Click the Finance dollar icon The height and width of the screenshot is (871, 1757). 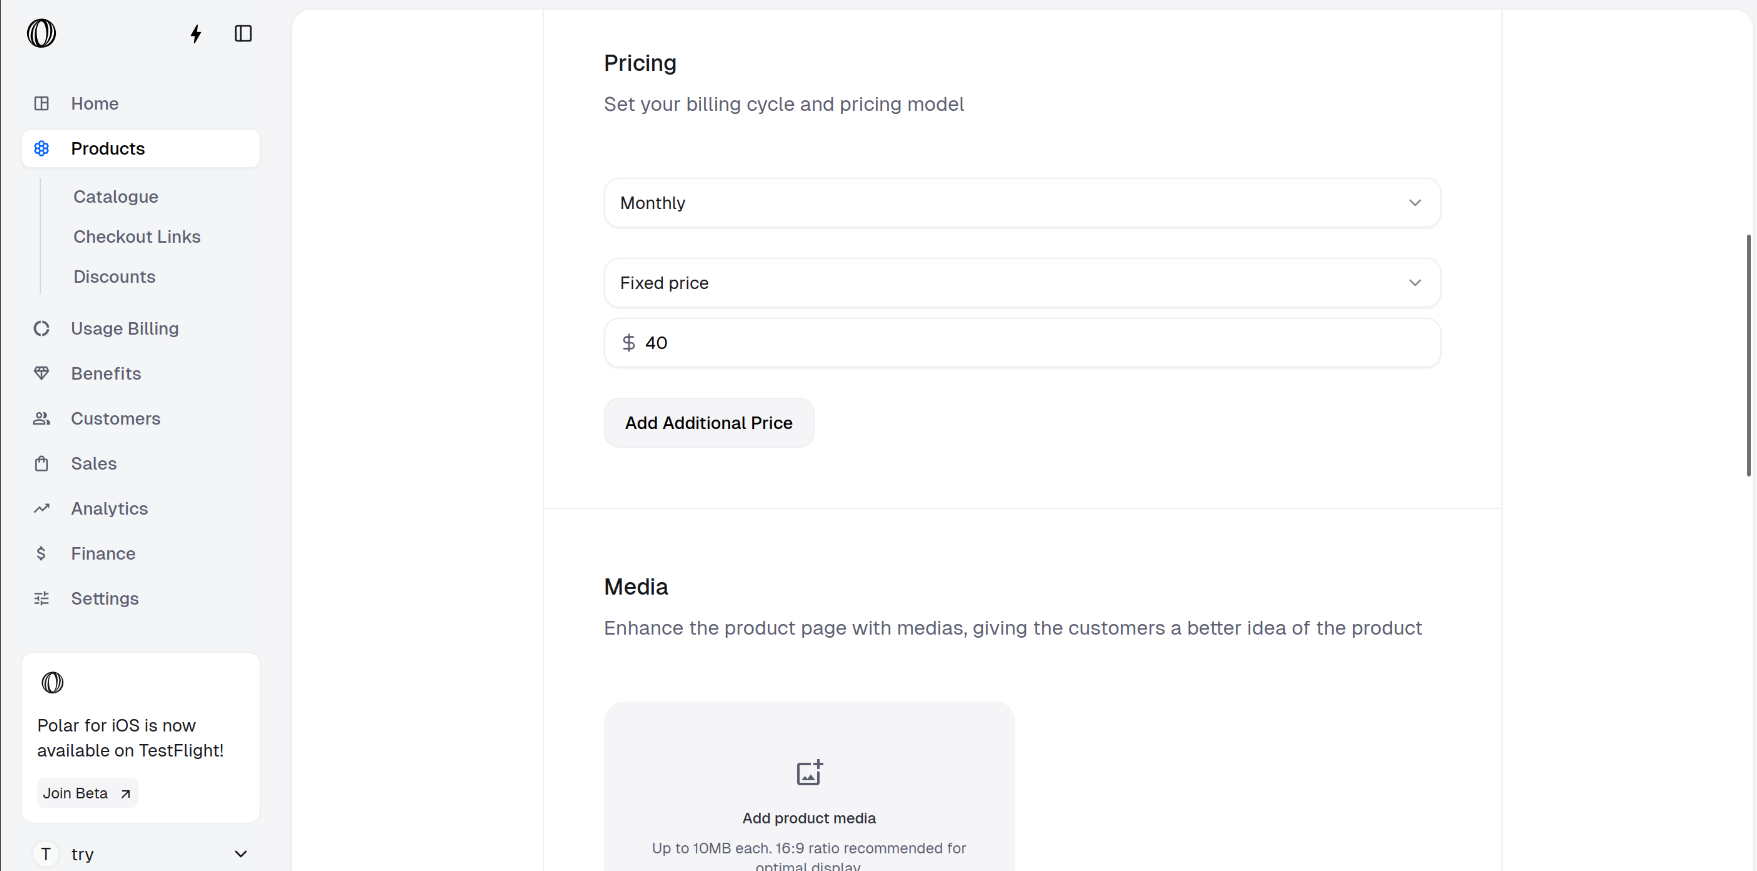[x=41, y=554]
